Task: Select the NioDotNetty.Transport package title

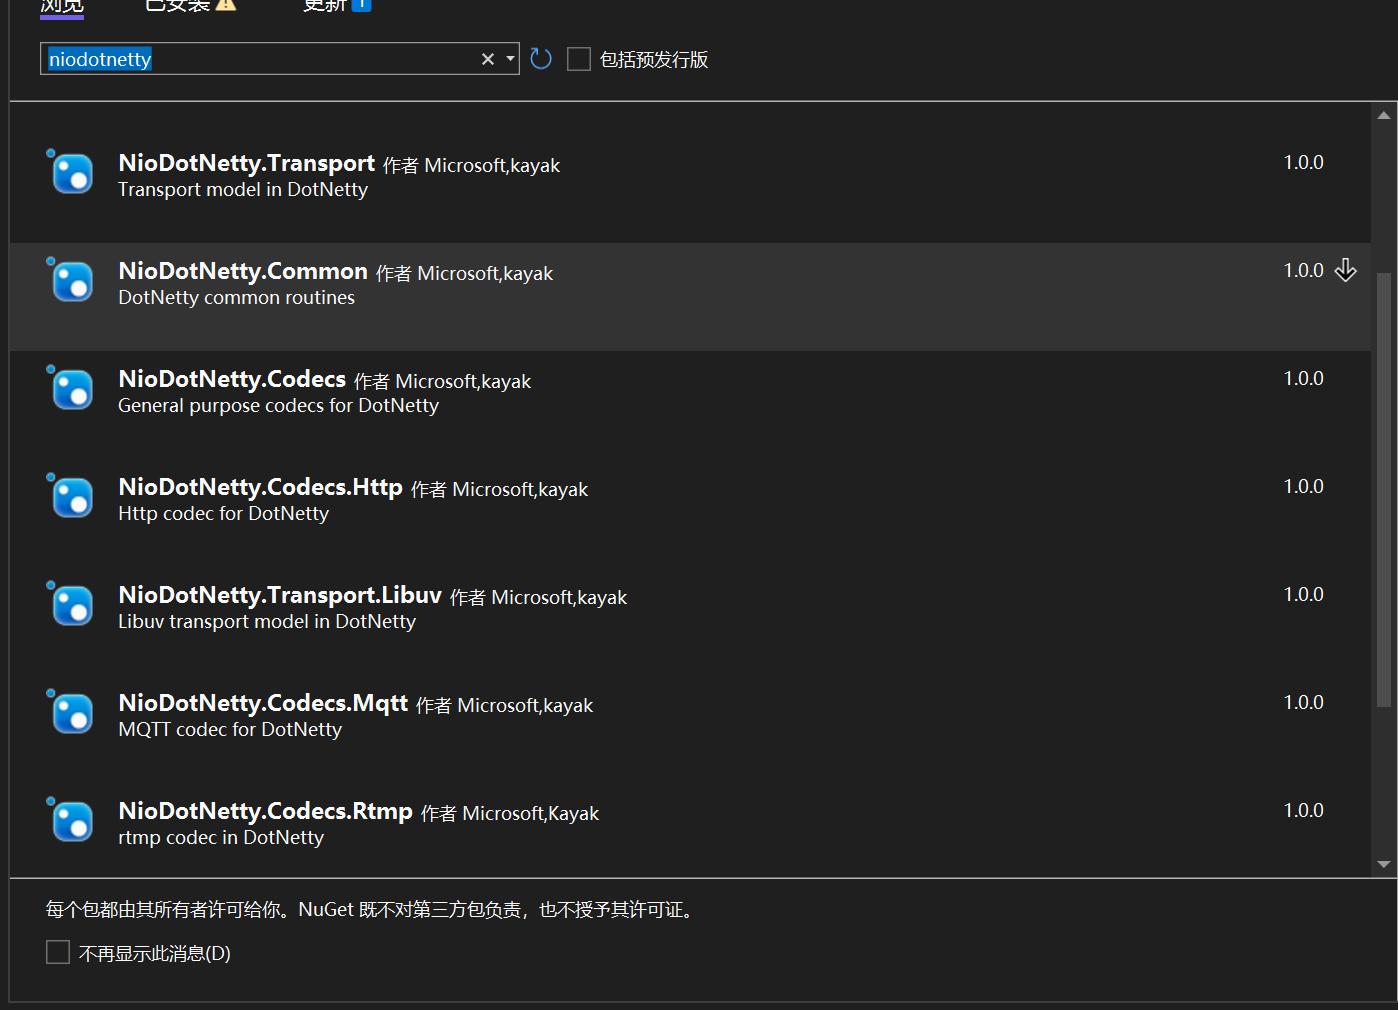Action: pos(246,163)
